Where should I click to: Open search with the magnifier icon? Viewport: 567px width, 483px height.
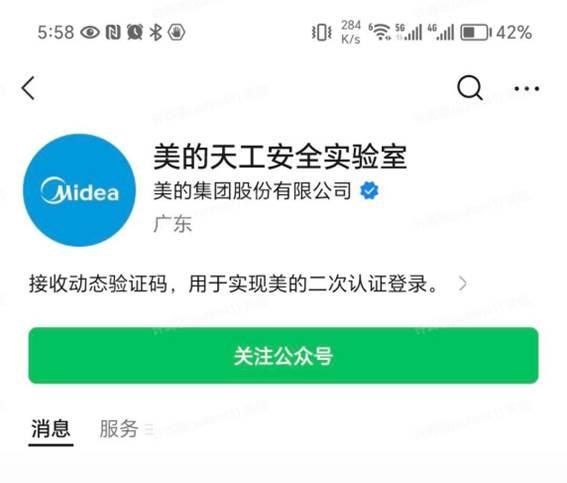point(470,87)
